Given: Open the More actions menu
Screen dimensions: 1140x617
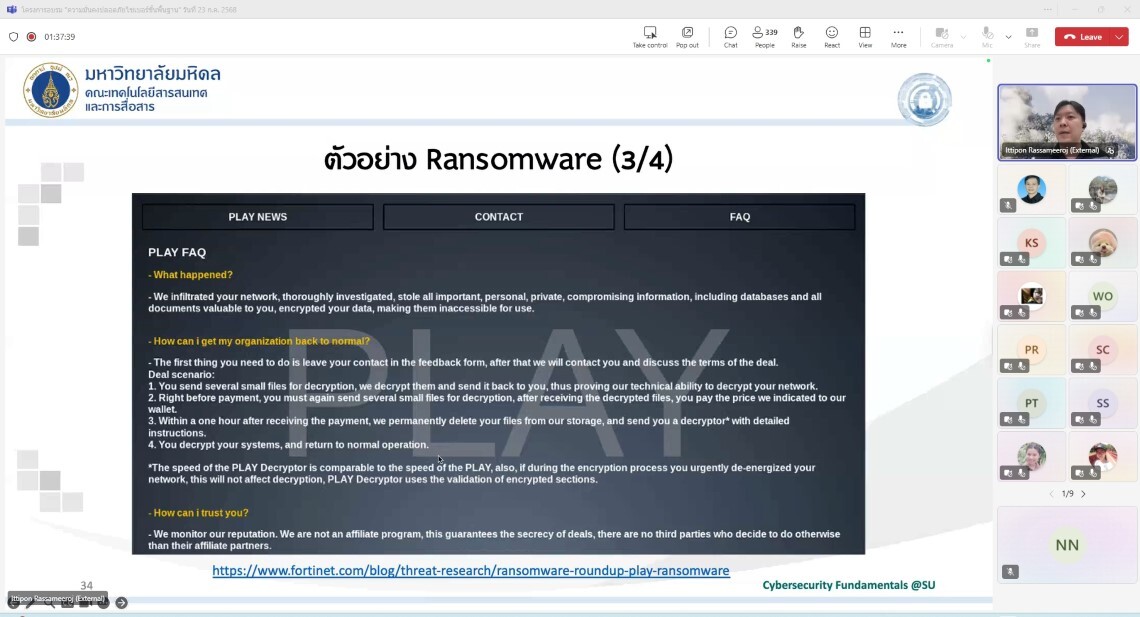Looking at the screenshot, I should [x=898, y=37].
